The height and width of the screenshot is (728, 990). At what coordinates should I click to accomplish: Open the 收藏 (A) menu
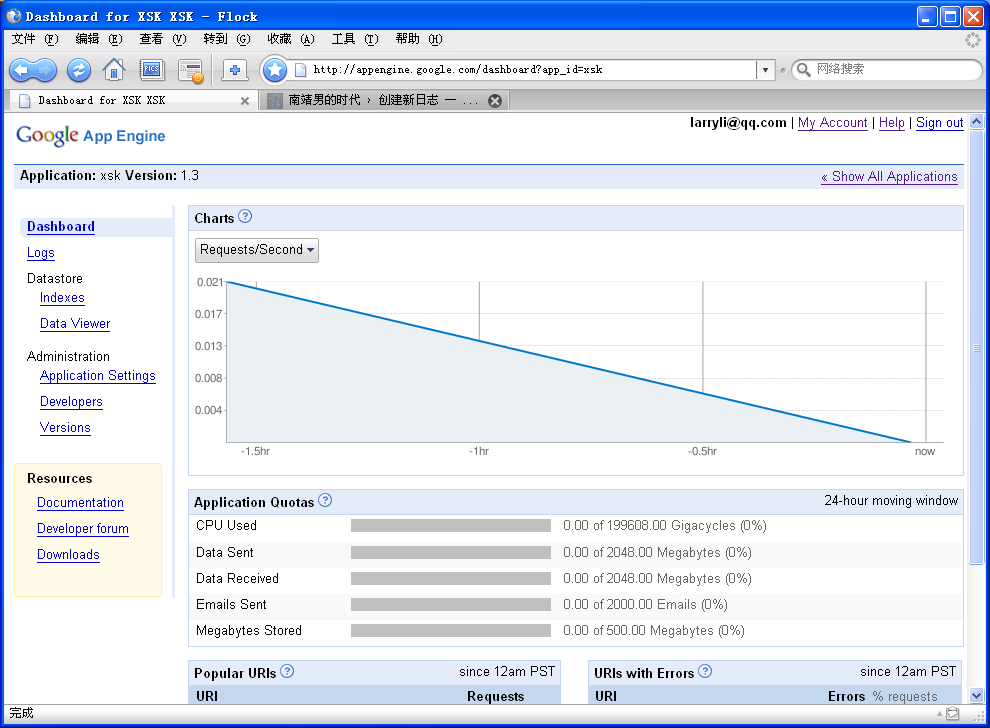[290, 39]
